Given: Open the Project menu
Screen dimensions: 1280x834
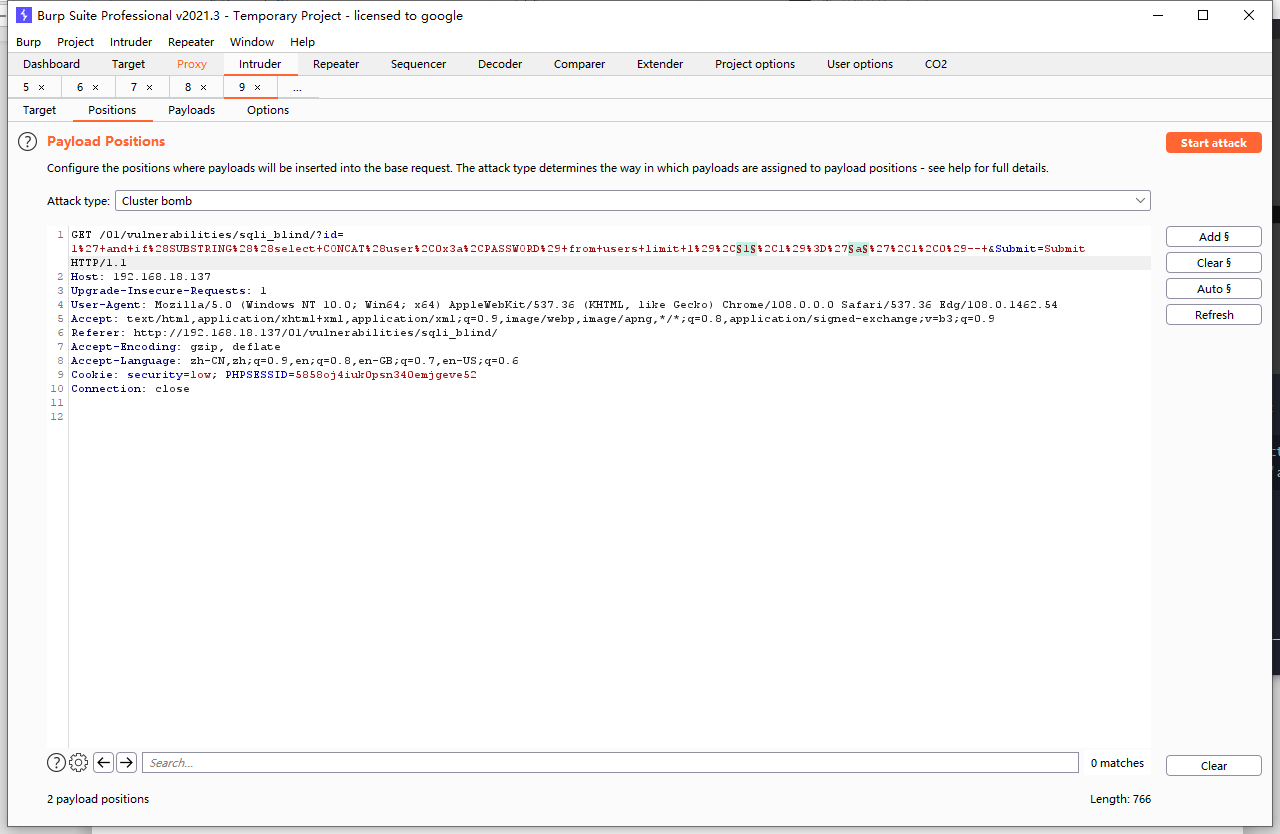Looking at the screenshot, I should 76,42.
